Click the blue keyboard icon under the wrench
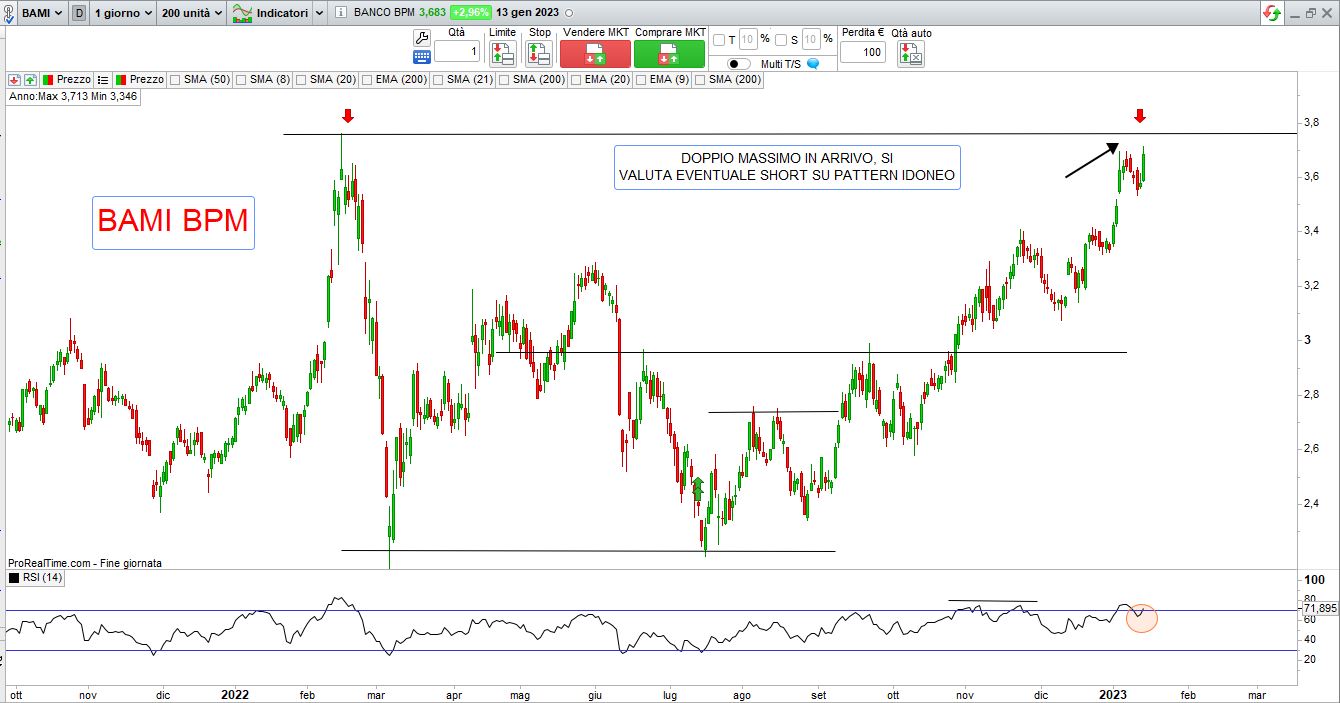The width and height of the screenshot is (1340, 703). click(421, 57)
